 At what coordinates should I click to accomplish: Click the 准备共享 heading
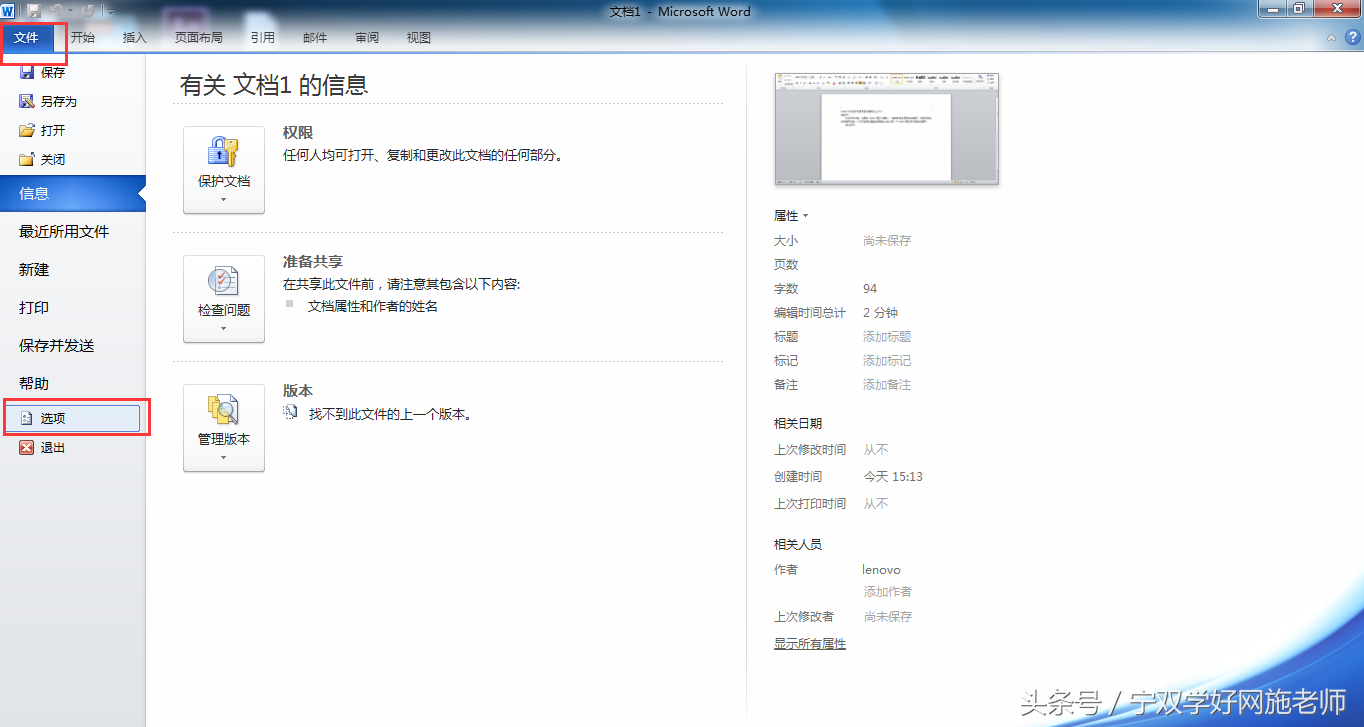tap(313, 261)
